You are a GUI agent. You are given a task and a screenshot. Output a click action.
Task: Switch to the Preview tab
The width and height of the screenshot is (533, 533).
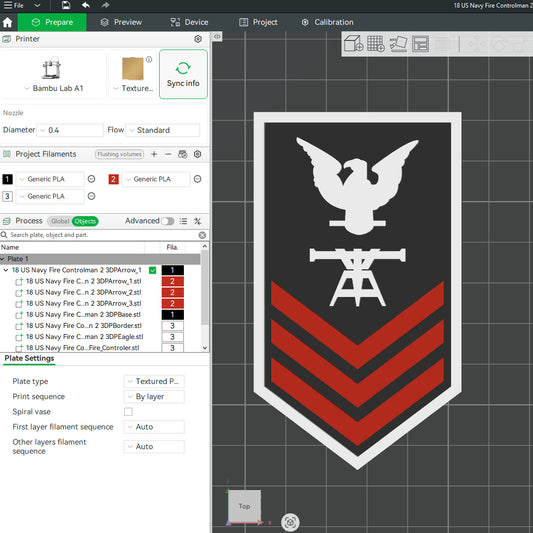click(121, 22)
